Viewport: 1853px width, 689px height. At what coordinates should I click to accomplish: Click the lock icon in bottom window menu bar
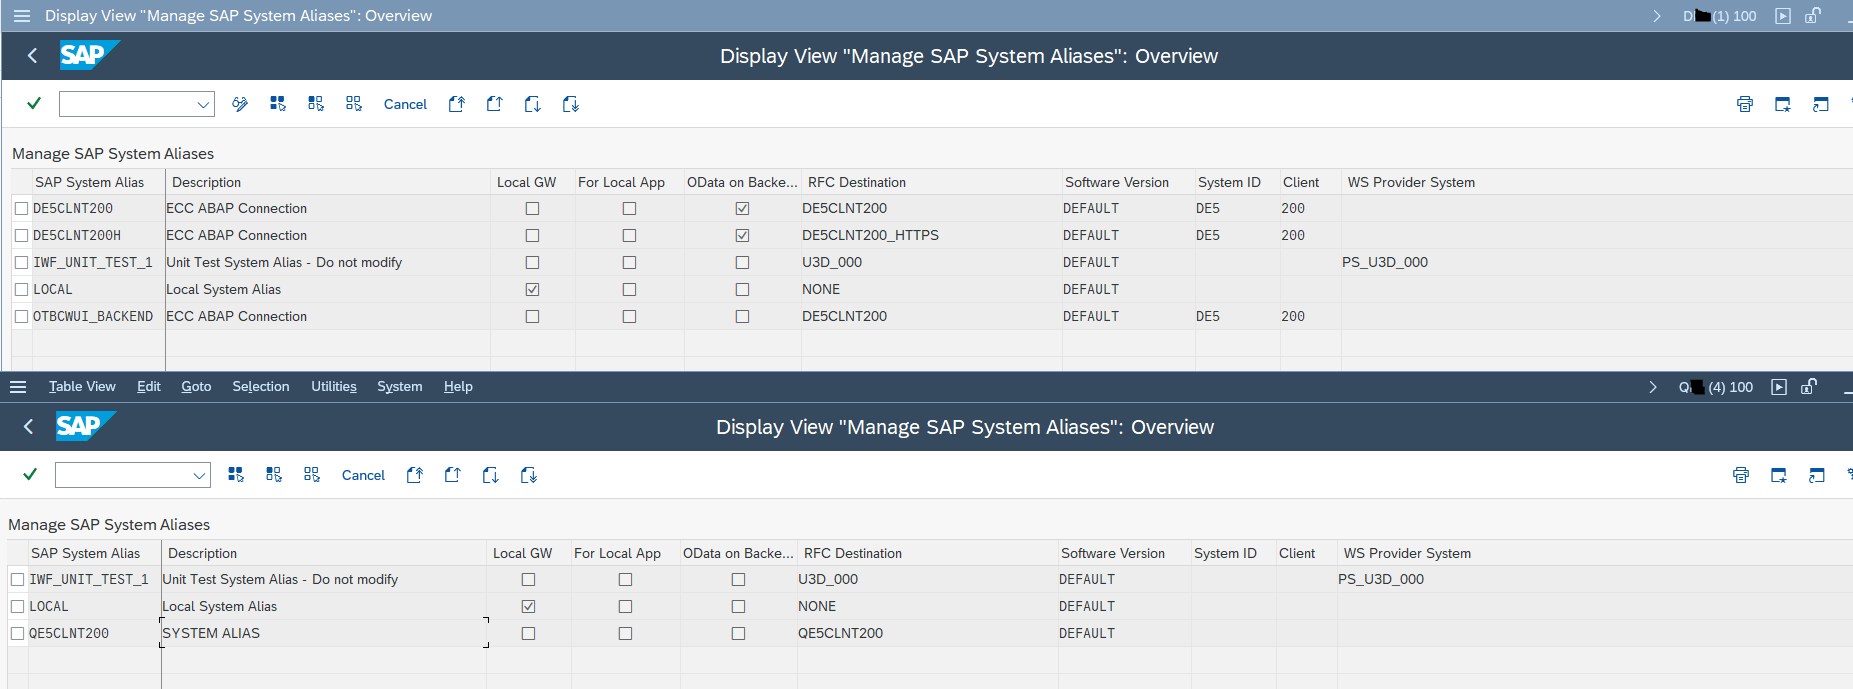pos(1809,387)
